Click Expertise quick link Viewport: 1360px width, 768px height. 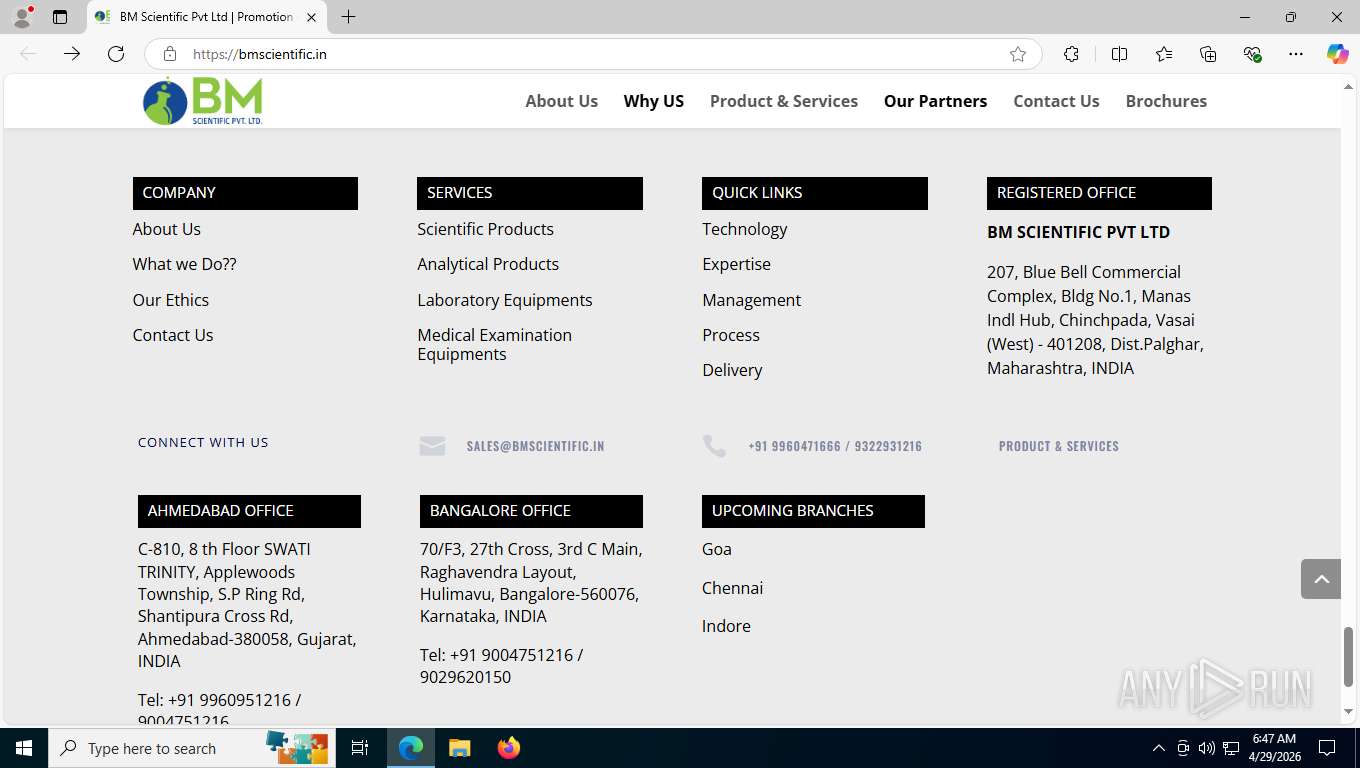tap(736, 264)
